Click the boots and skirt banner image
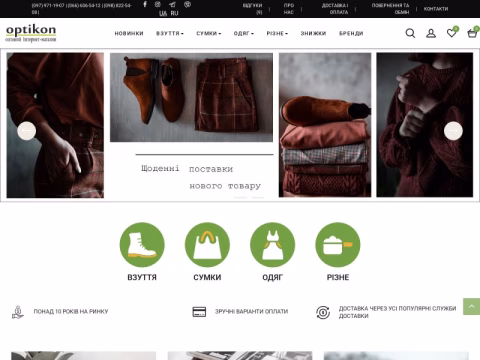Image resolution: width=480 pixels, height=360 pixels. [191, 97]
